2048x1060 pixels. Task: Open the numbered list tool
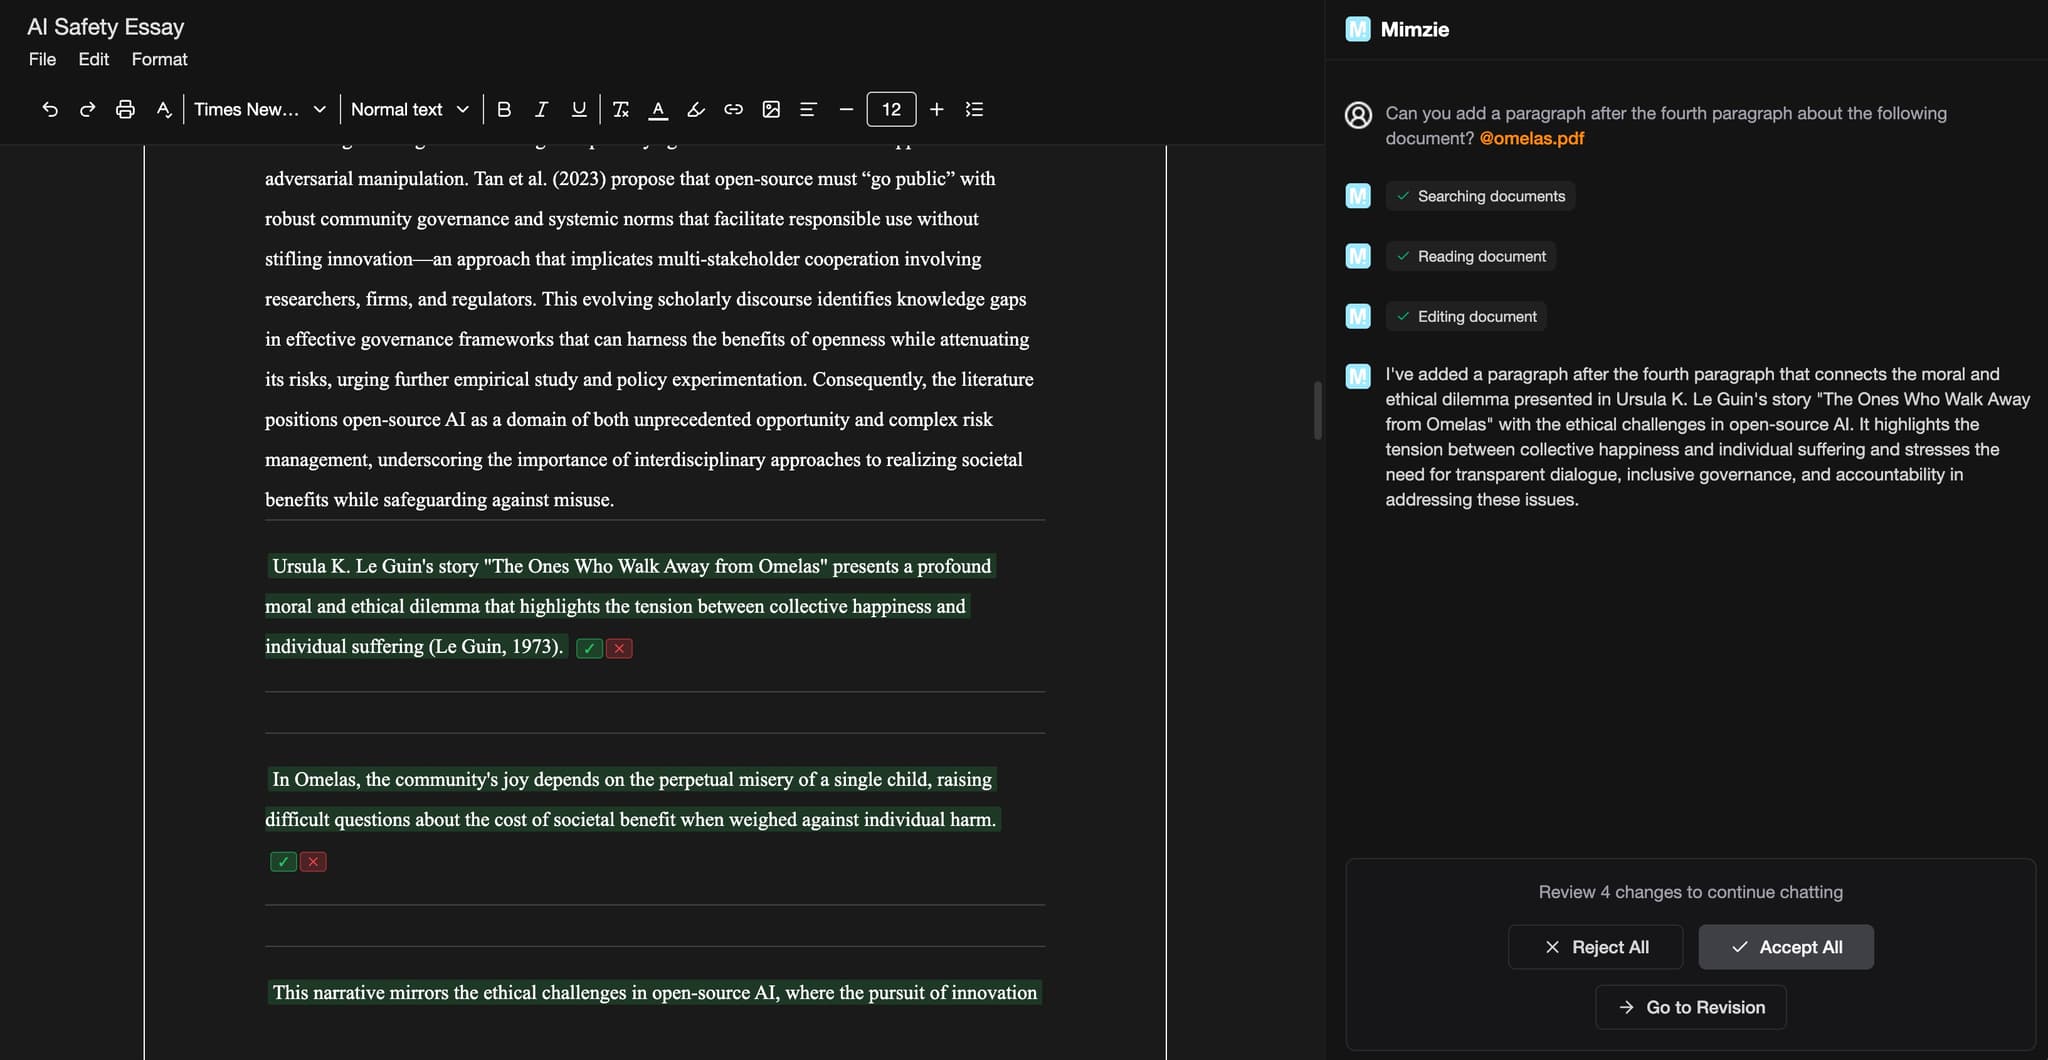(x=974, y=109)
